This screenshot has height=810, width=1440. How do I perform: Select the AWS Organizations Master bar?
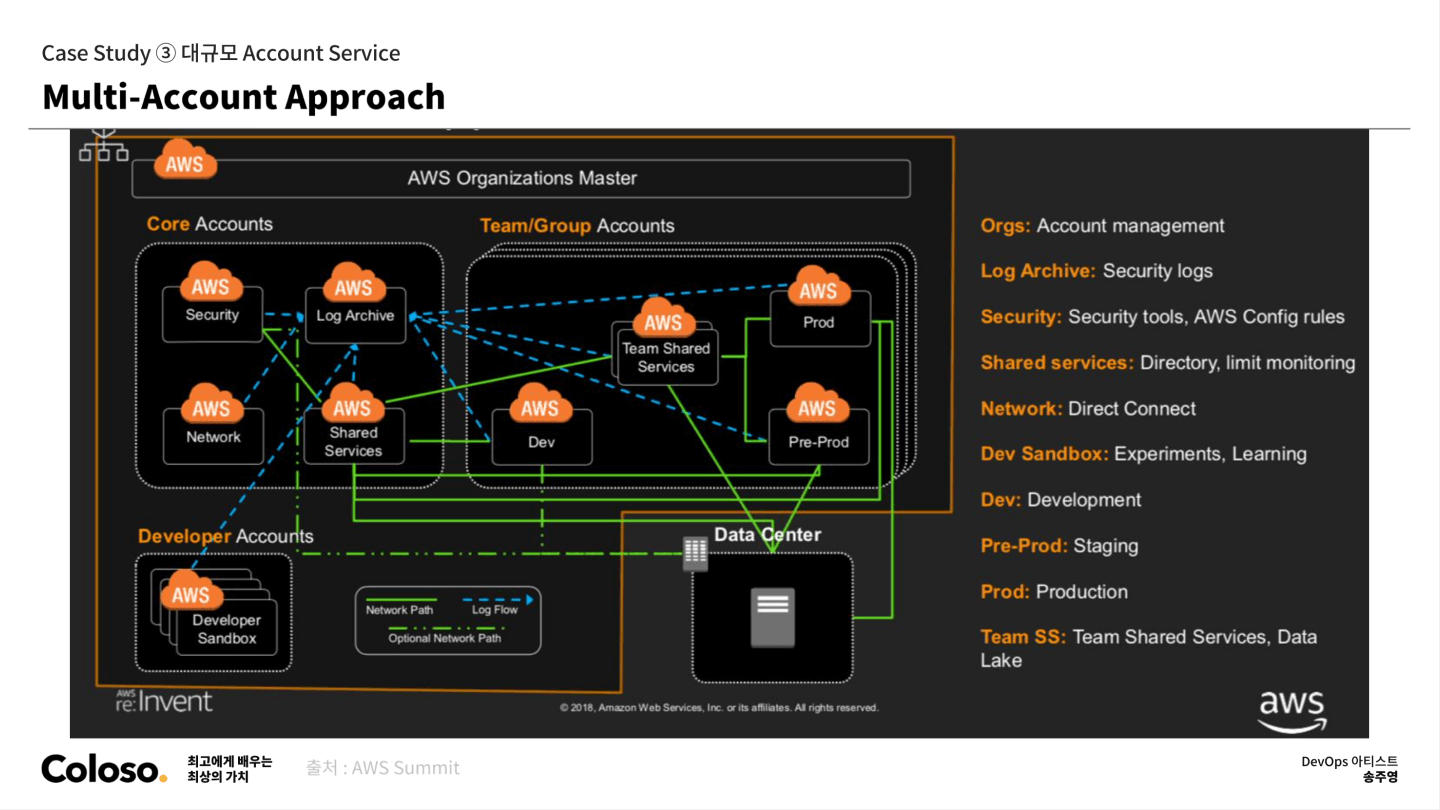click(521, 179)
